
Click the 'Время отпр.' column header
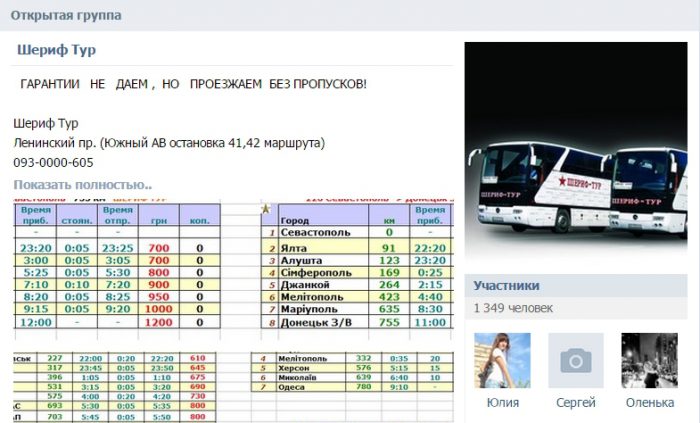click(x=118, y=215)
